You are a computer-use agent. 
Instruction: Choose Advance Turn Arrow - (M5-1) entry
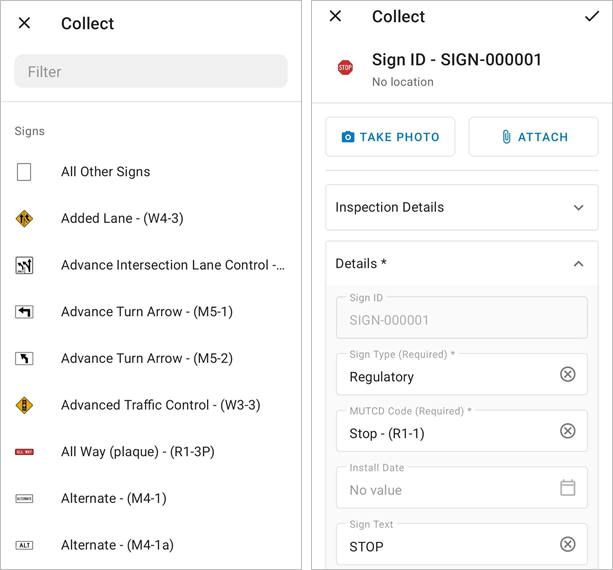point(151,312)
